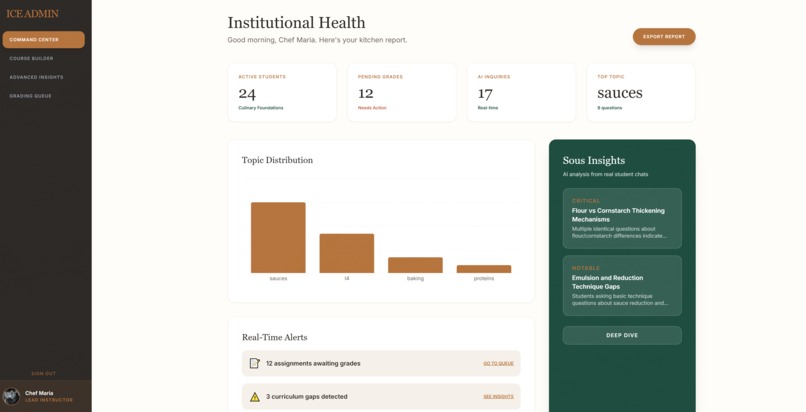The image size is (806, 412).
Task: Select the Top Topic sauces card
Action: [x=640, y=92]
